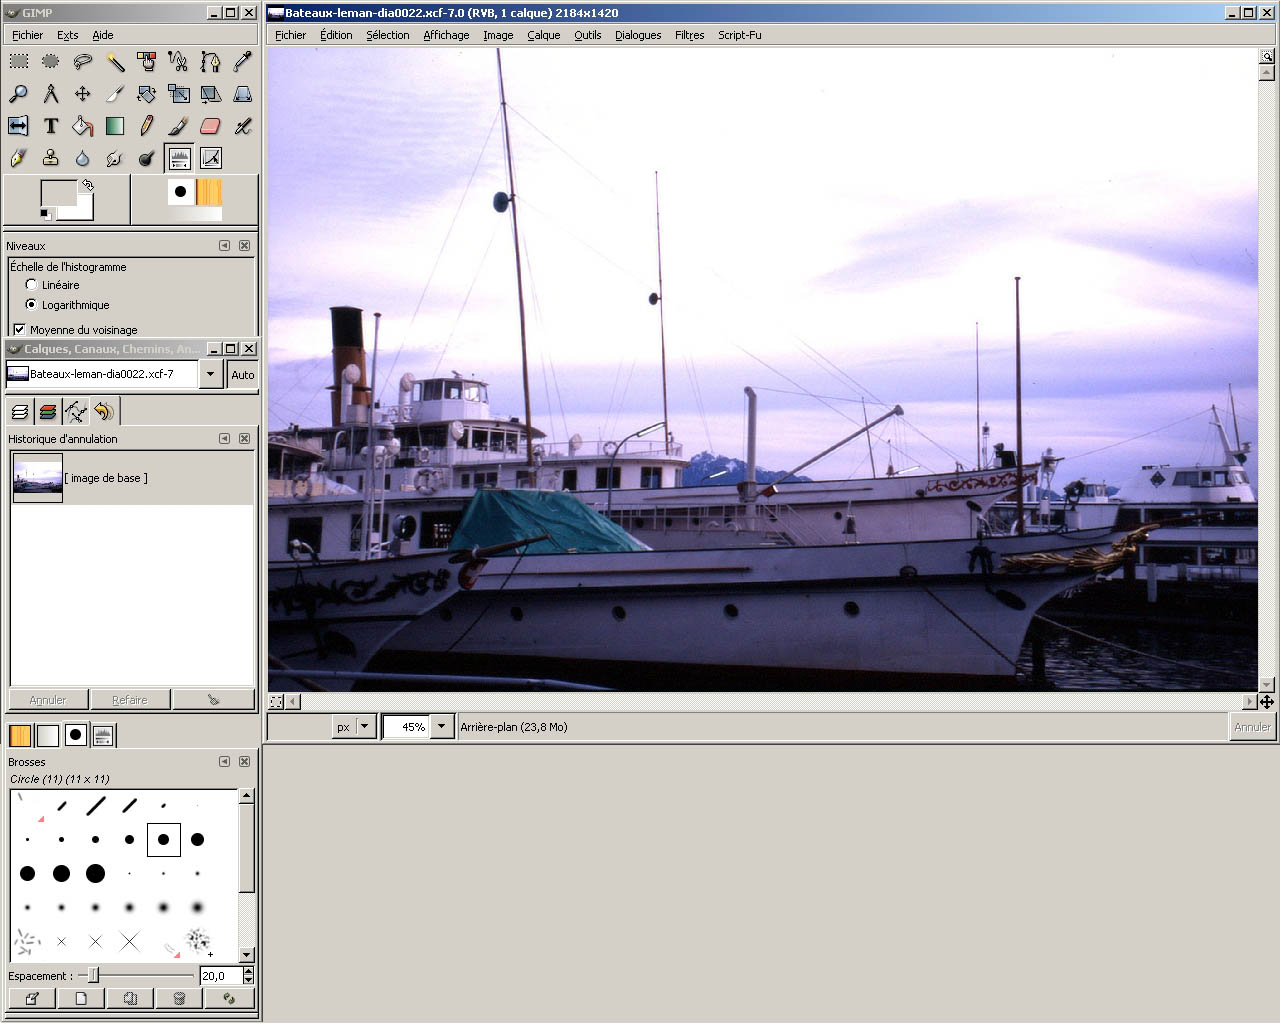Select the Rectangle Select tool
The width and height of the screenshot is (1280, 1024).
pyautogui.click(x=18, y=62)
